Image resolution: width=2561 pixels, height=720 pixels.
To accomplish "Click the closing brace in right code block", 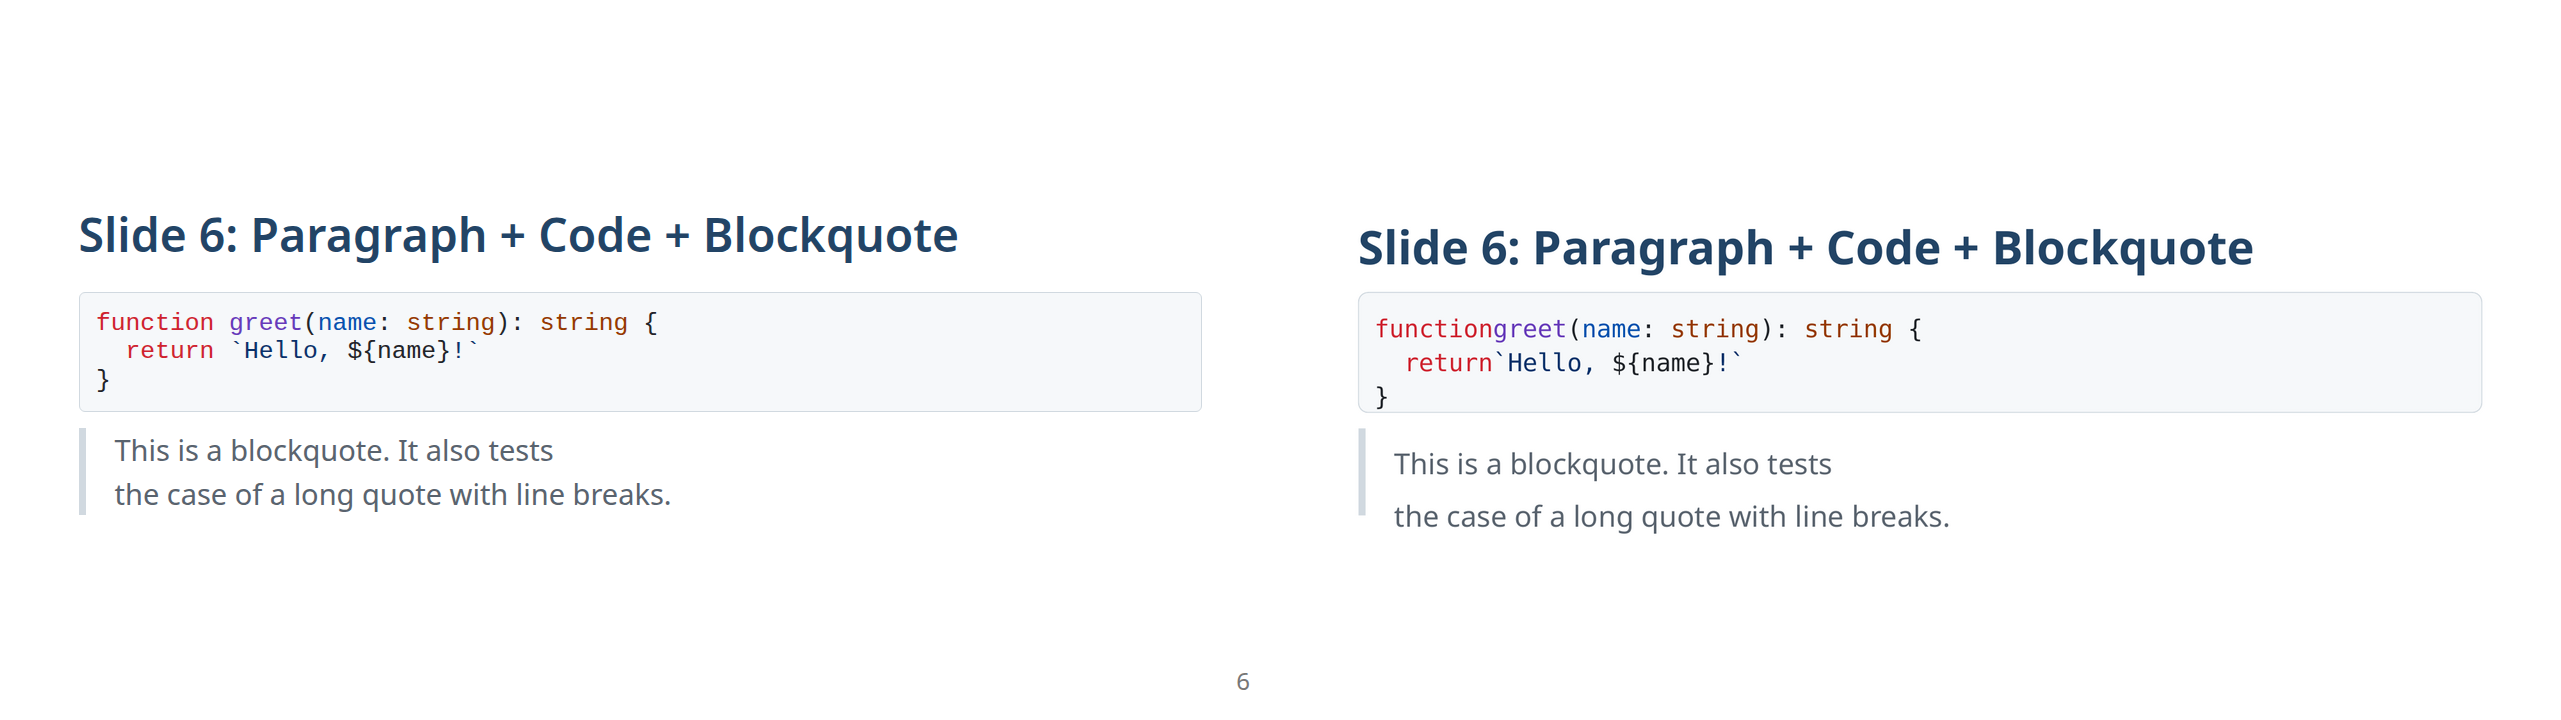I will click(1381, 397).
